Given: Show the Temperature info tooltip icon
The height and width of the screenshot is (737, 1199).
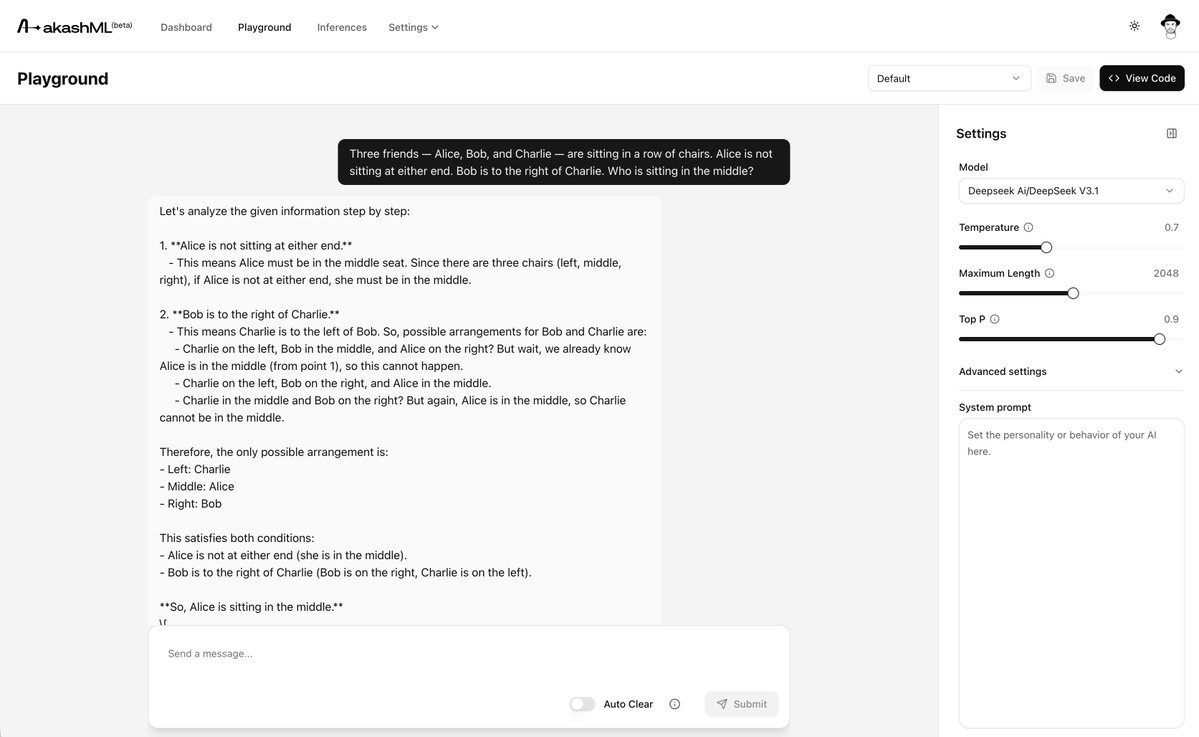Looking at the screenshot, I should (1028, 227).
